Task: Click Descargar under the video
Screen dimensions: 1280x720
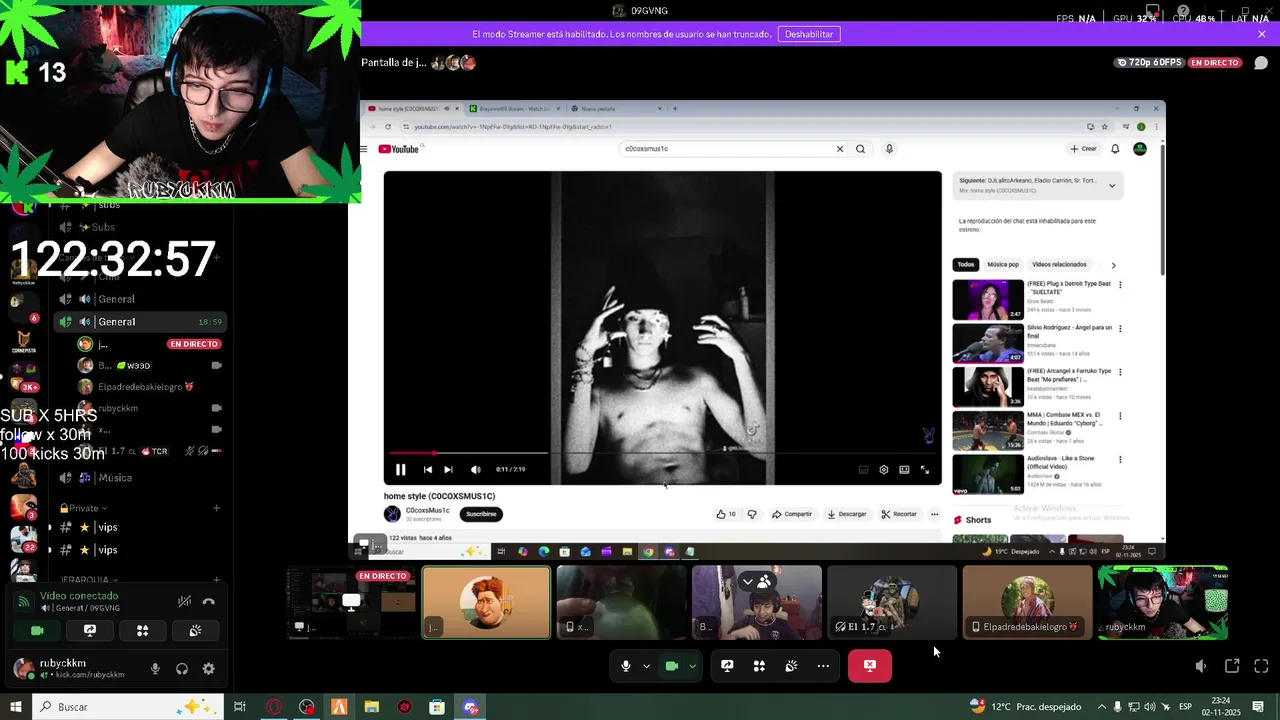Action: click(847, 514)
